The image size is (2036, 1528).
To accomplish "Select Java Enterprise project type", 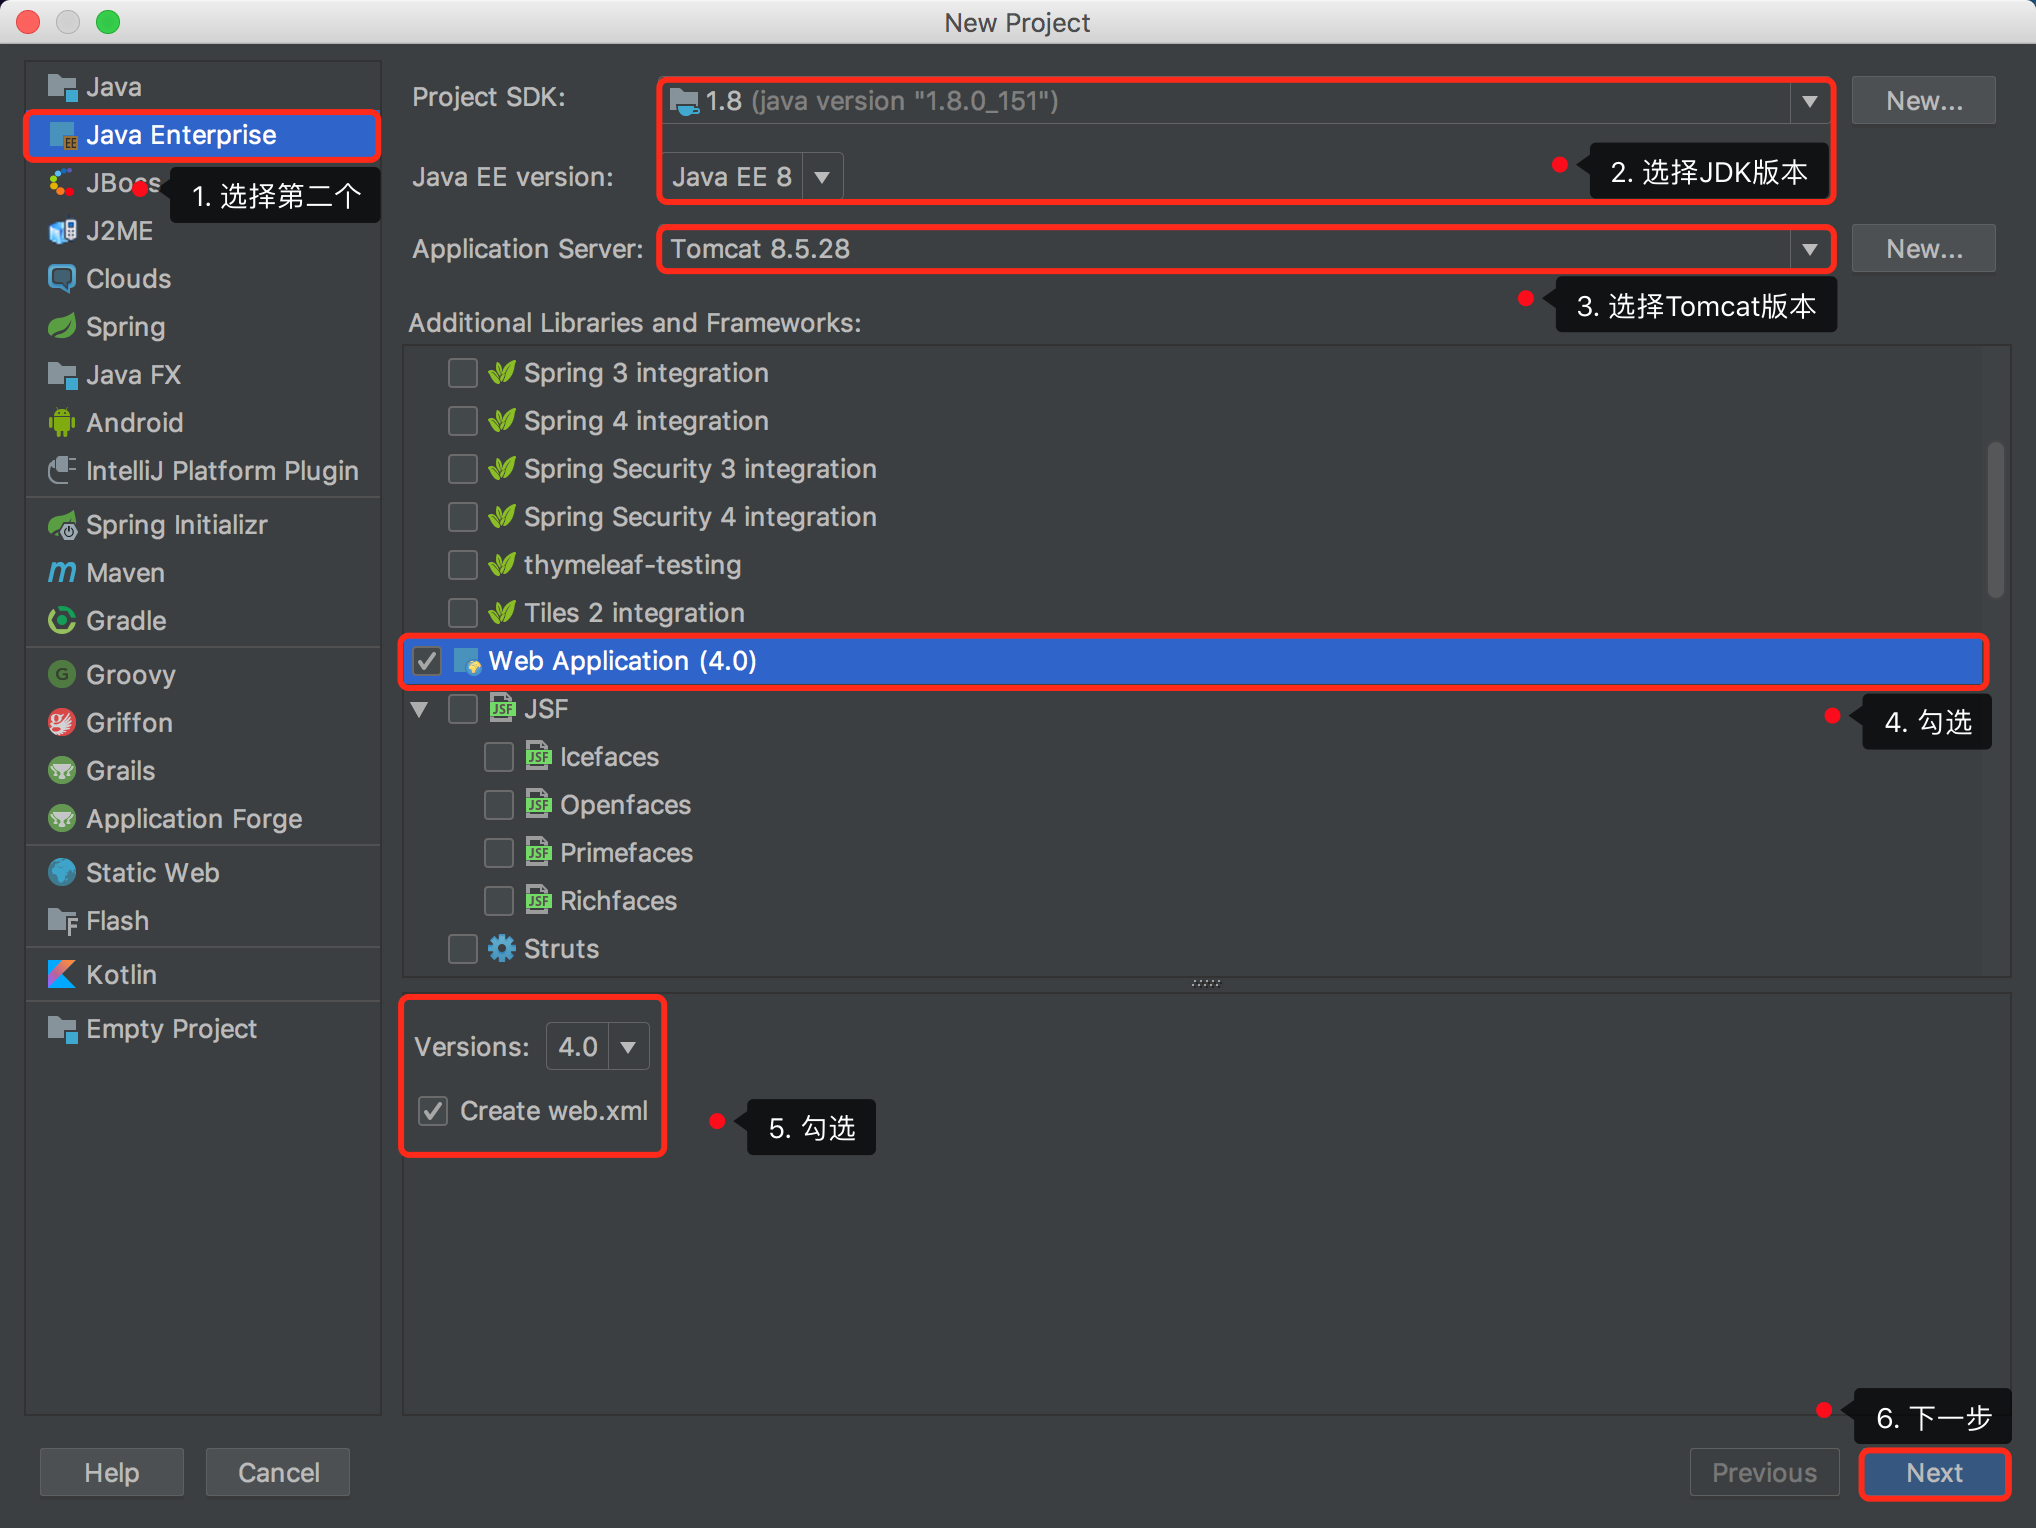I will pos(203,135).
